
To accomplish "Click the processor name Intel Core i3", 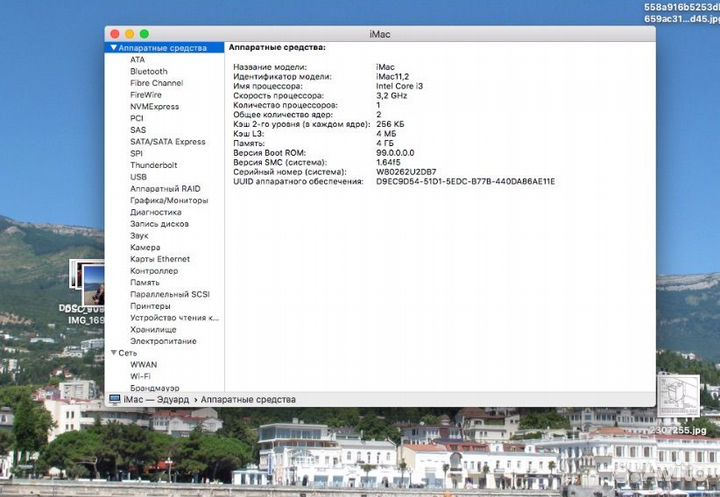I will (399, 86).
